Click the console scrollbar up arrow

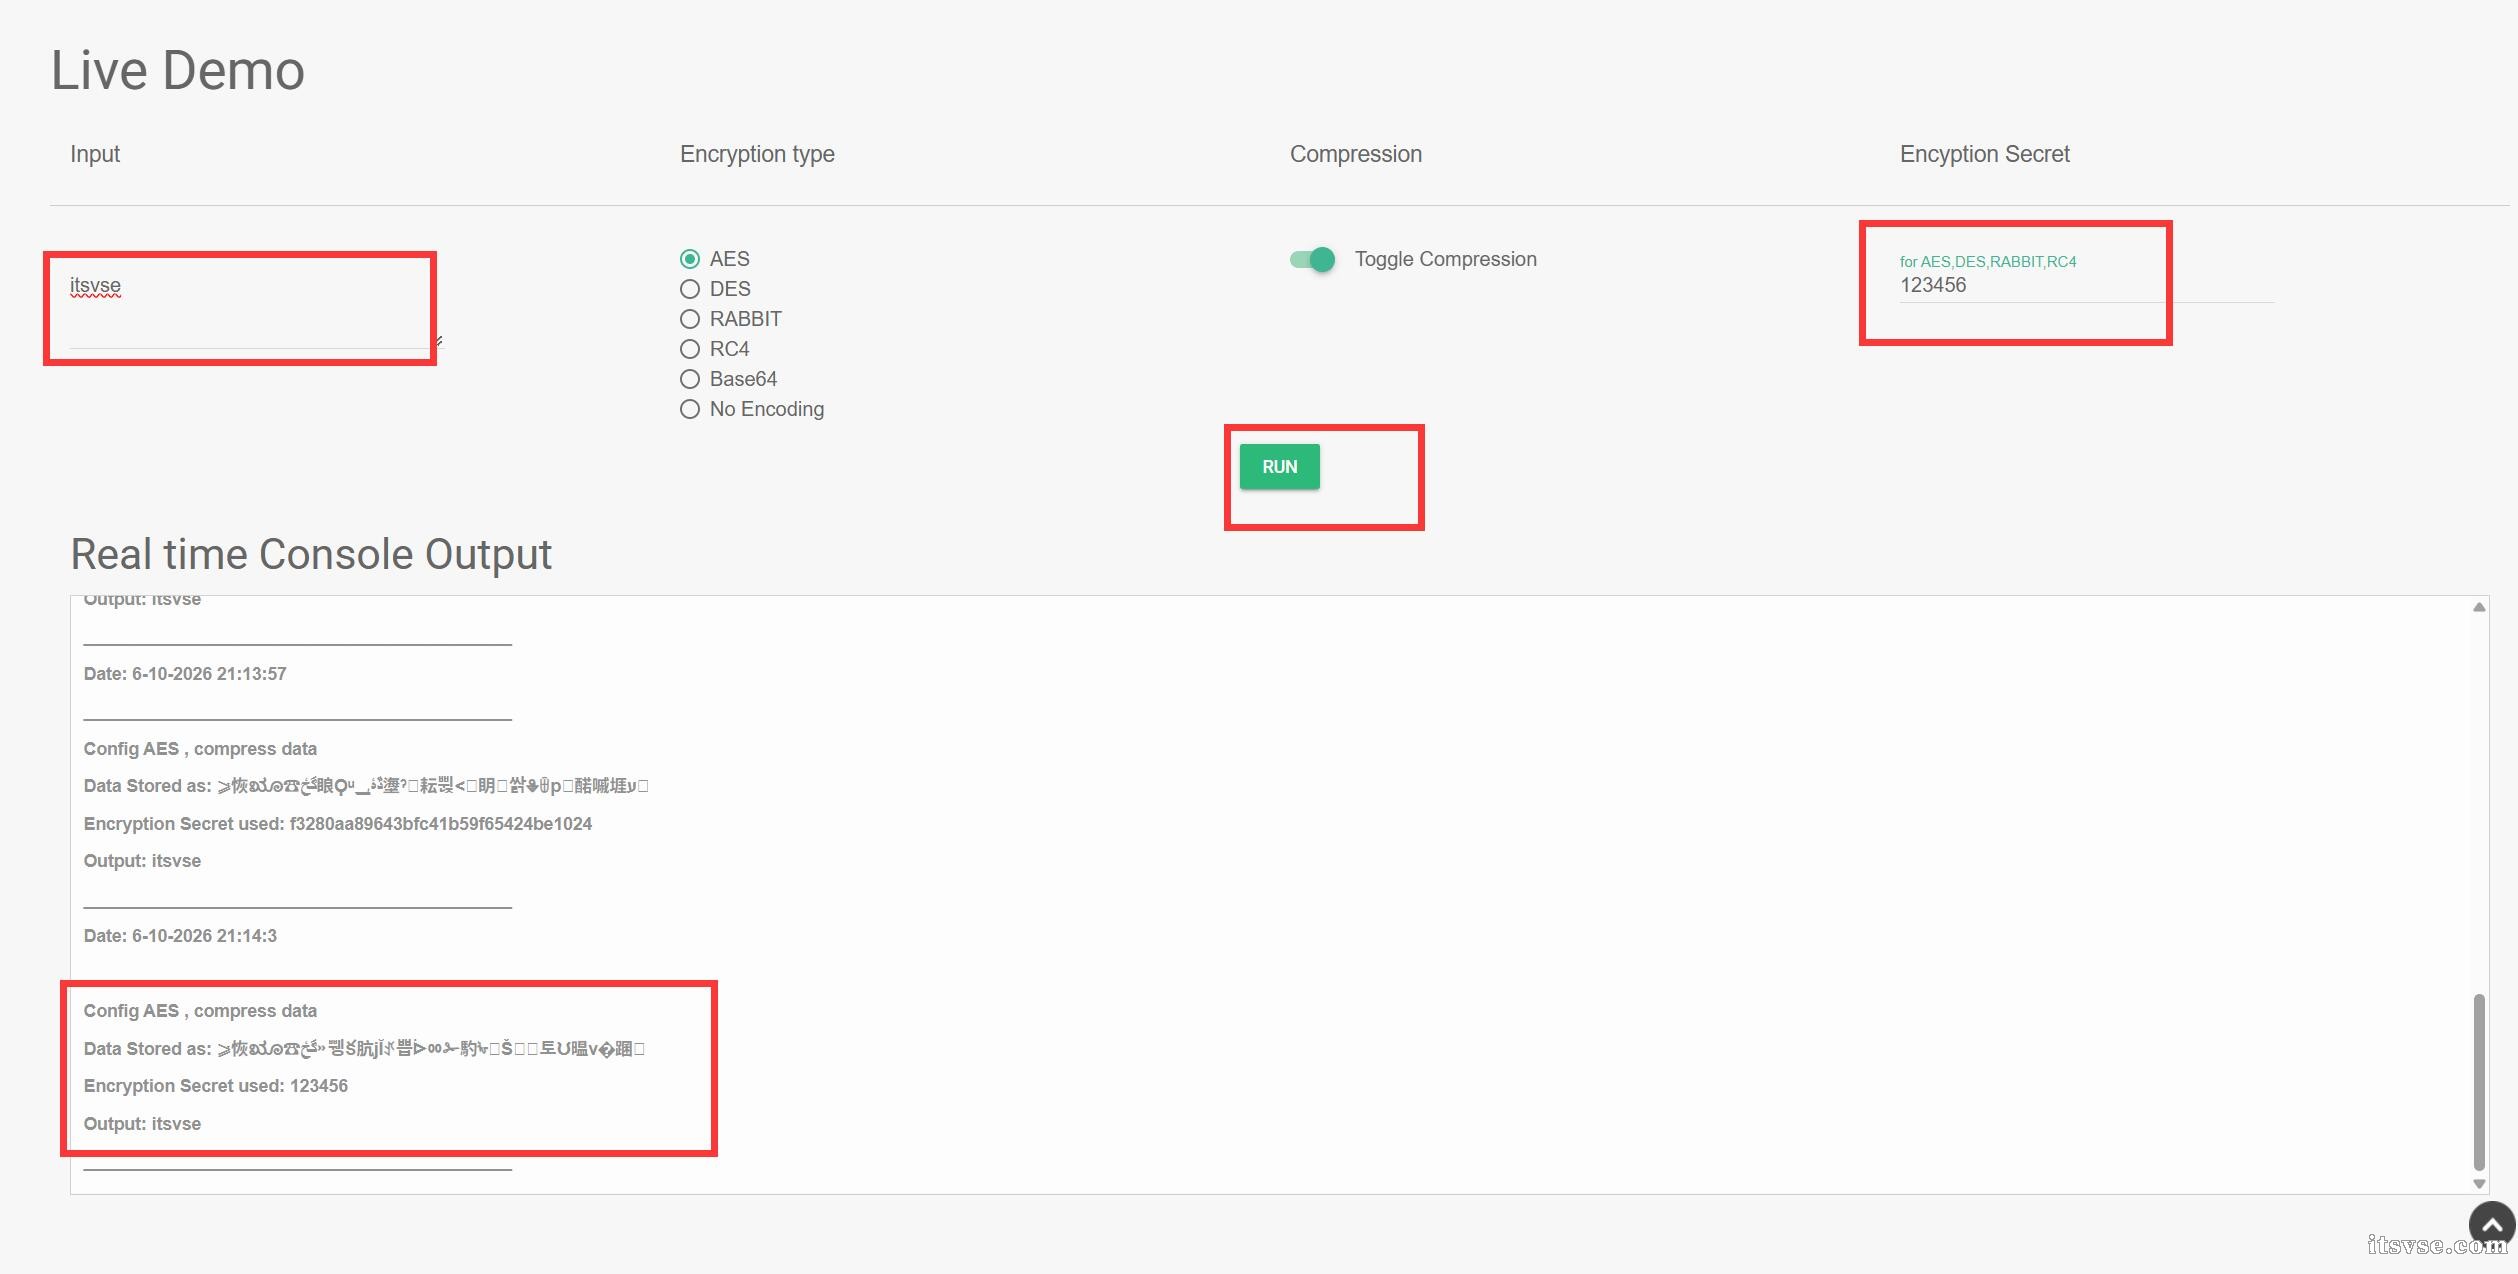[x=2479, y=607]
